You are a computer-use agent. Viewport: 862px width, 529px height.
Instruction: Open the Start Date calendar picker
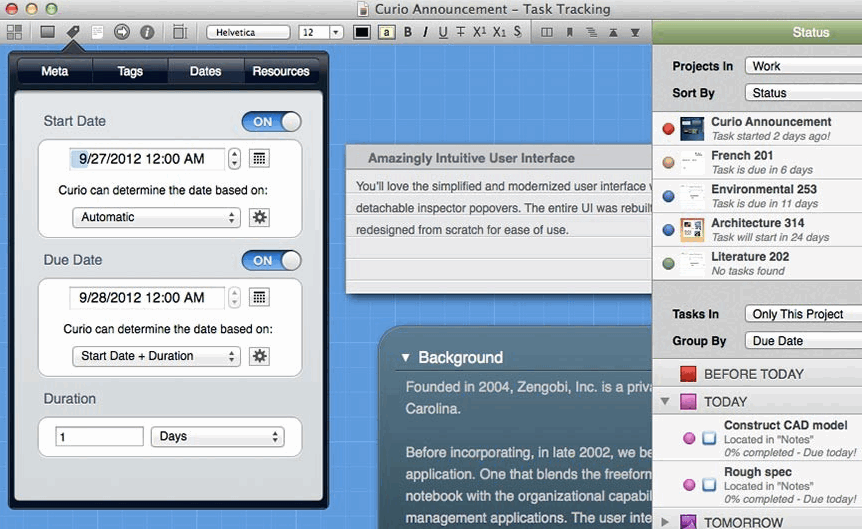pos(259,158)
